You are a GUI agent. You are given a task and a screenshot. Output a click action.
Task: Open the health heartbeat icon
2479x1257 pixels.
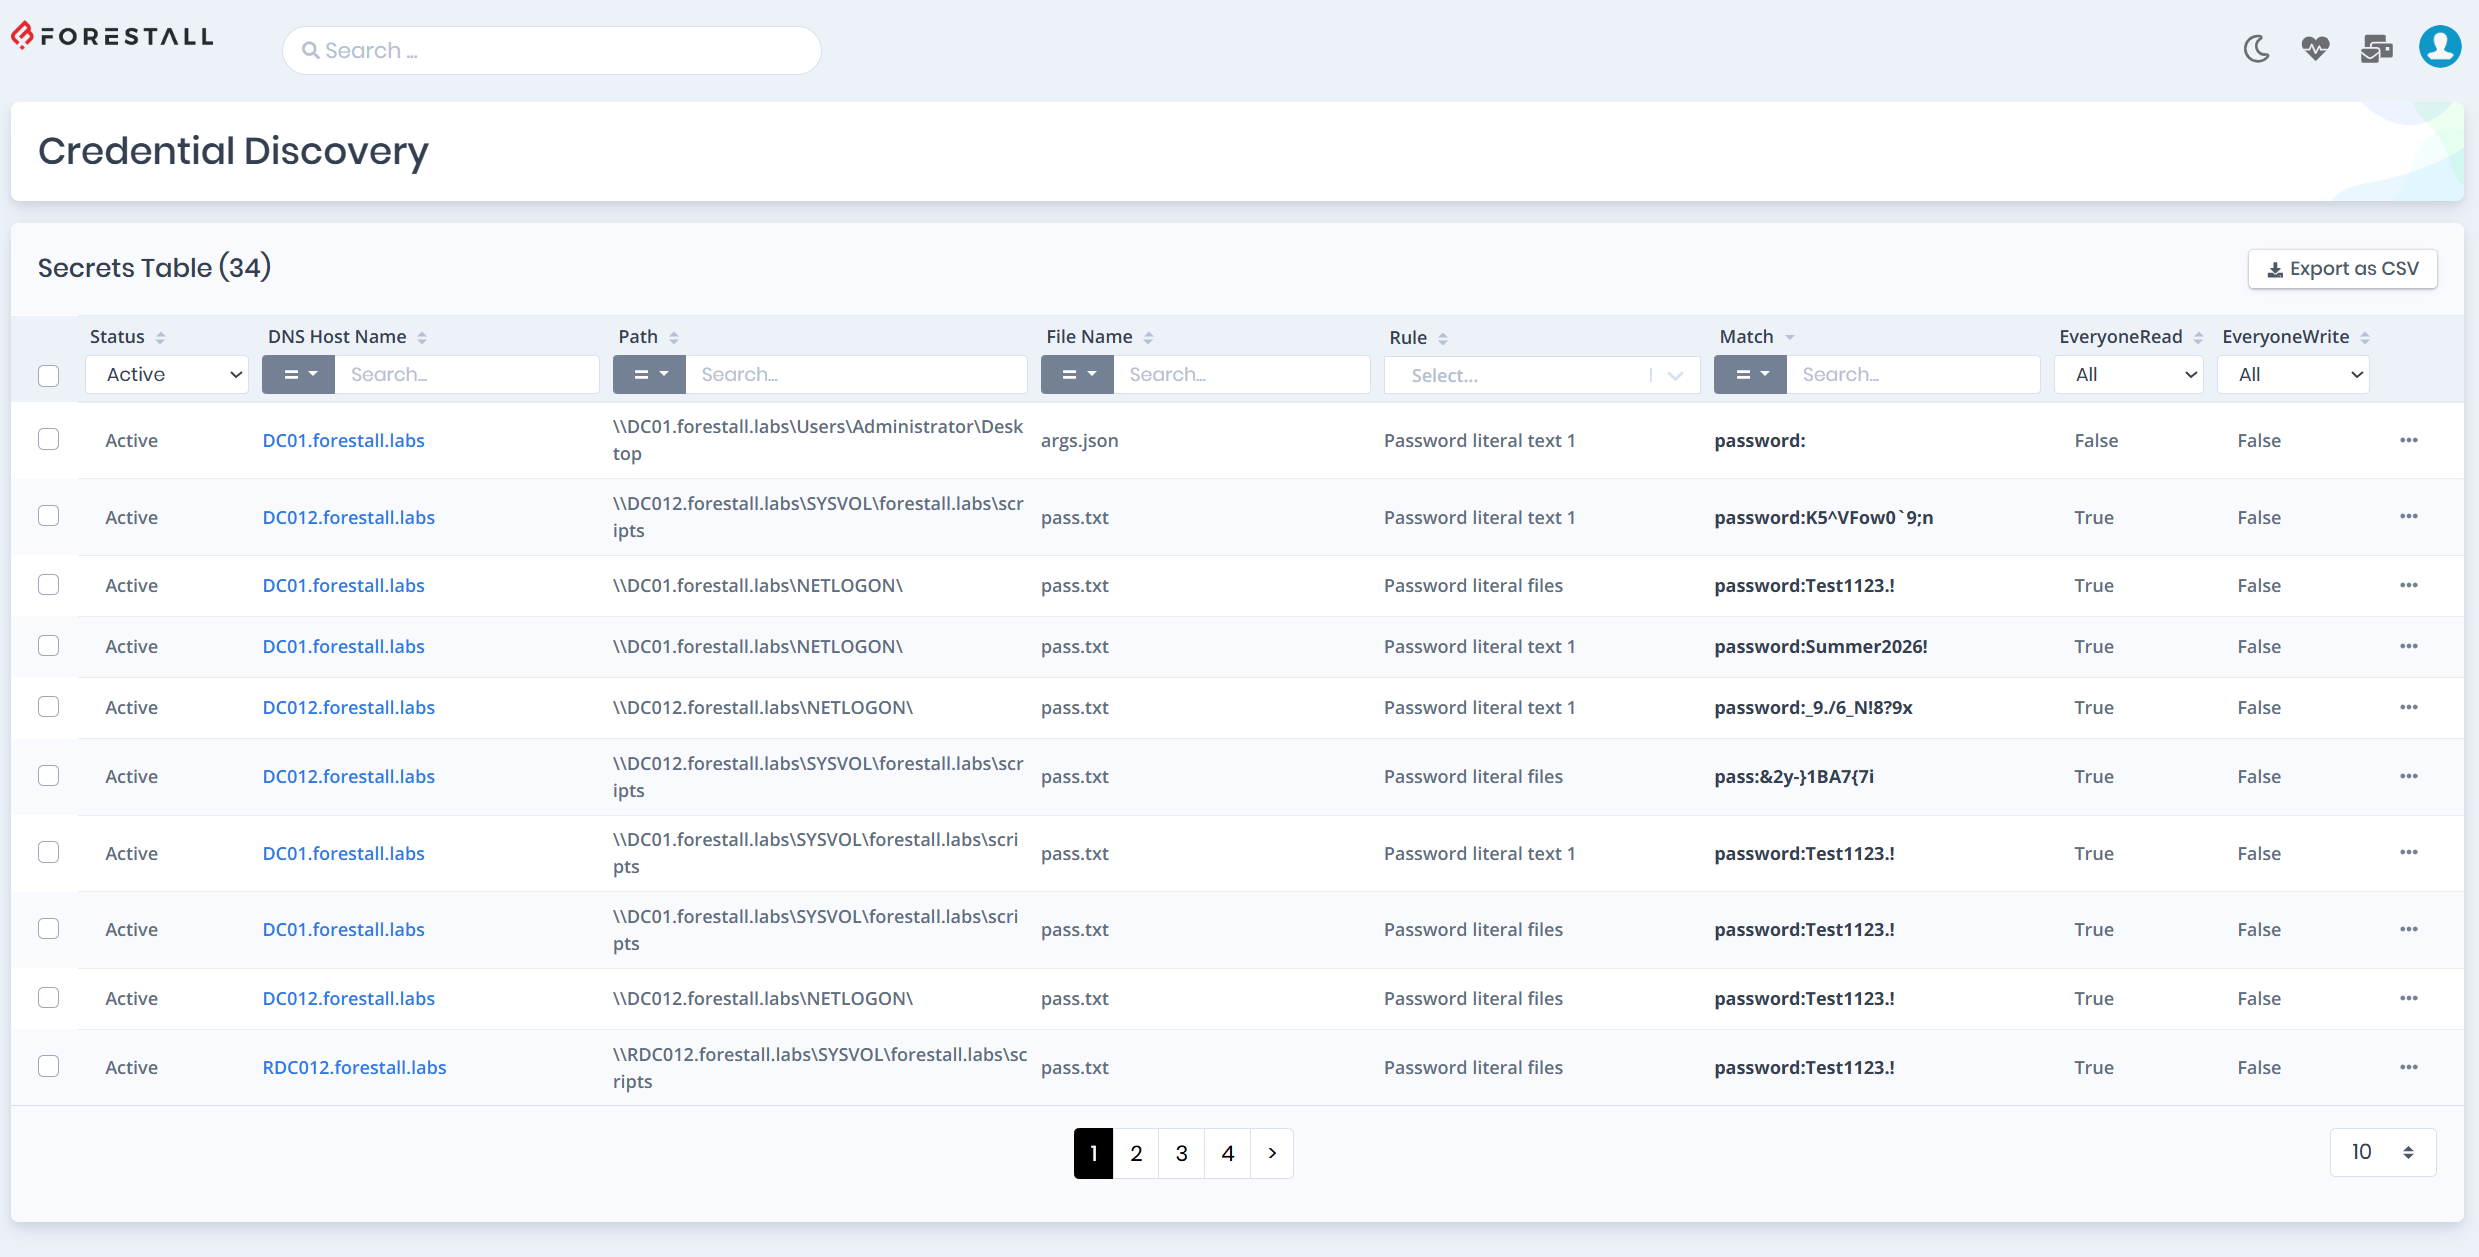(x=2315, y=48)
